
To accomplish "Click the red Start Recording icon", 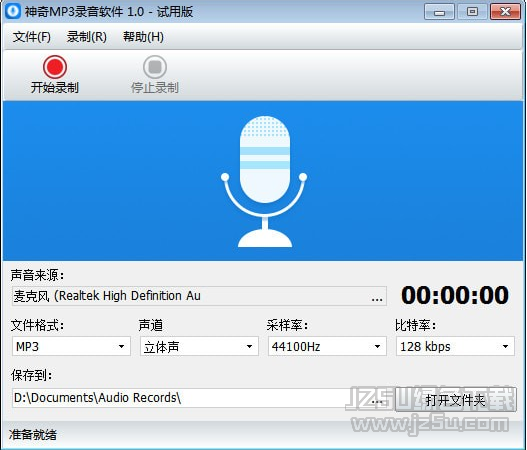I will pyautogui.click(x=55, y=67).
